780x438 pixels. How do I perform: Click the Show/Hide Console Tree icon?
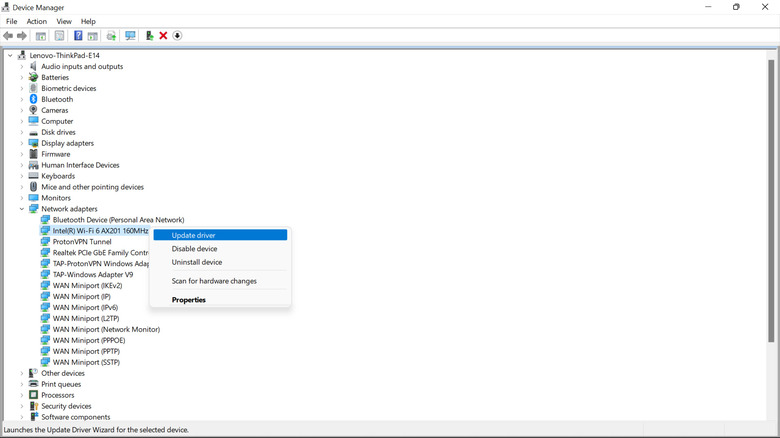[x=41, y=36]
